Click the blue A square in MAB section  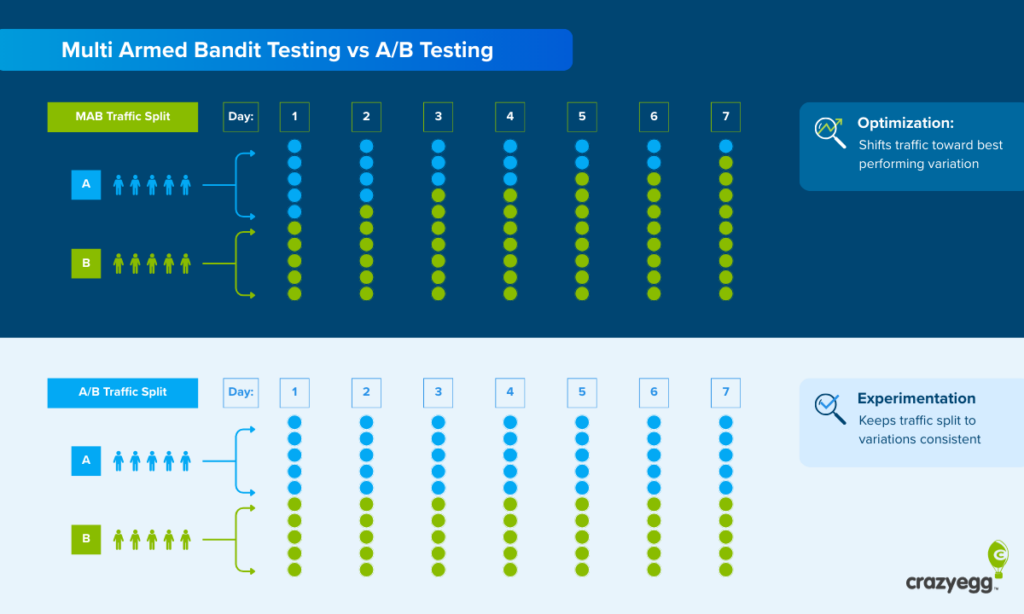[86, 184]
